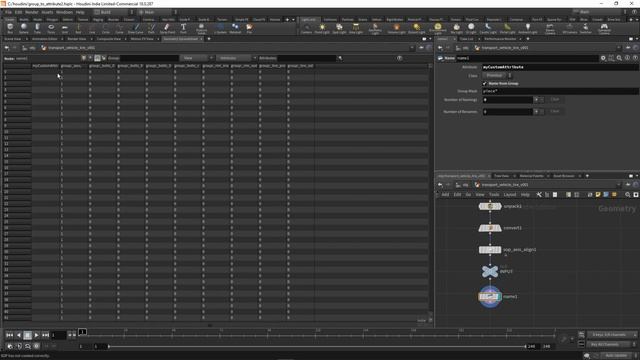Click the spreadsheet Group filter field
The height and width of the screenshot is (360, 640).
149,58
